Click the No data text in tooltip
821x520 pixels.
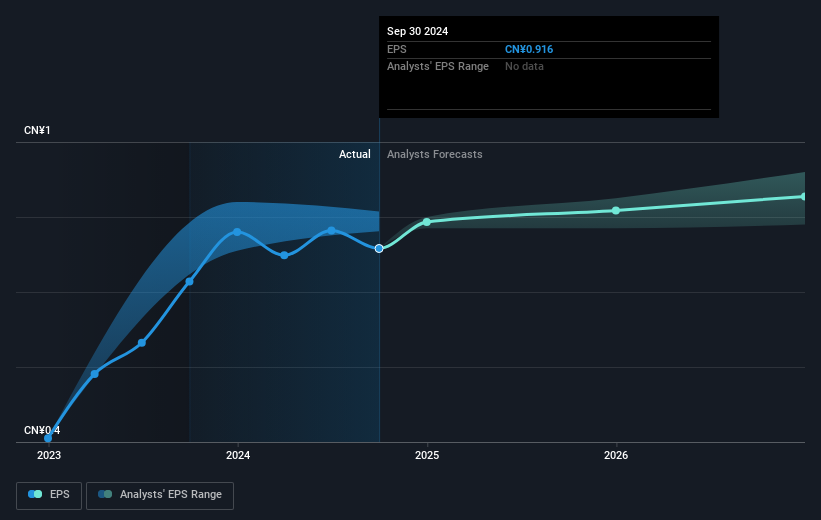click(x=524, y=67)
